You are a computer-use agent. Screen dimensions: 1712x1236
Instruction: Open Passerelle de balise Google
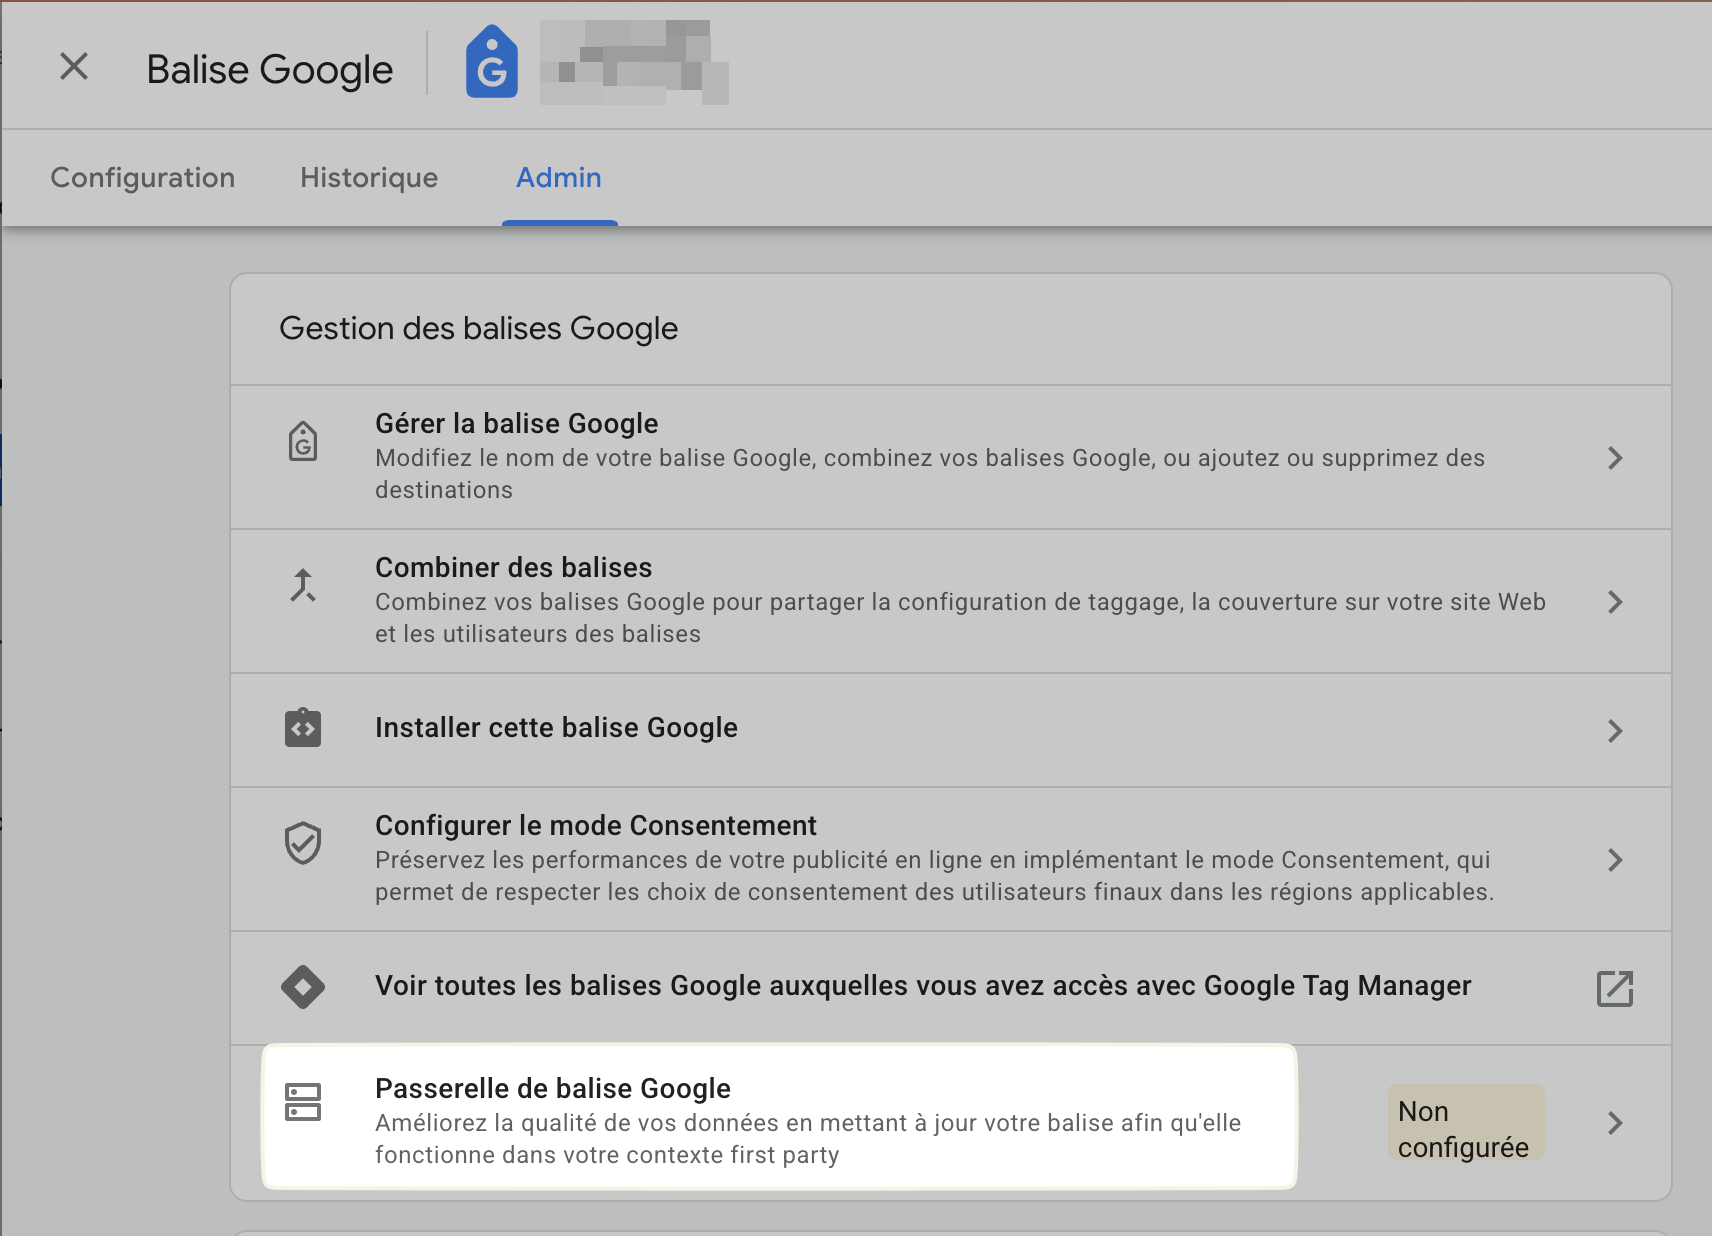click(x=950, y=1122)
